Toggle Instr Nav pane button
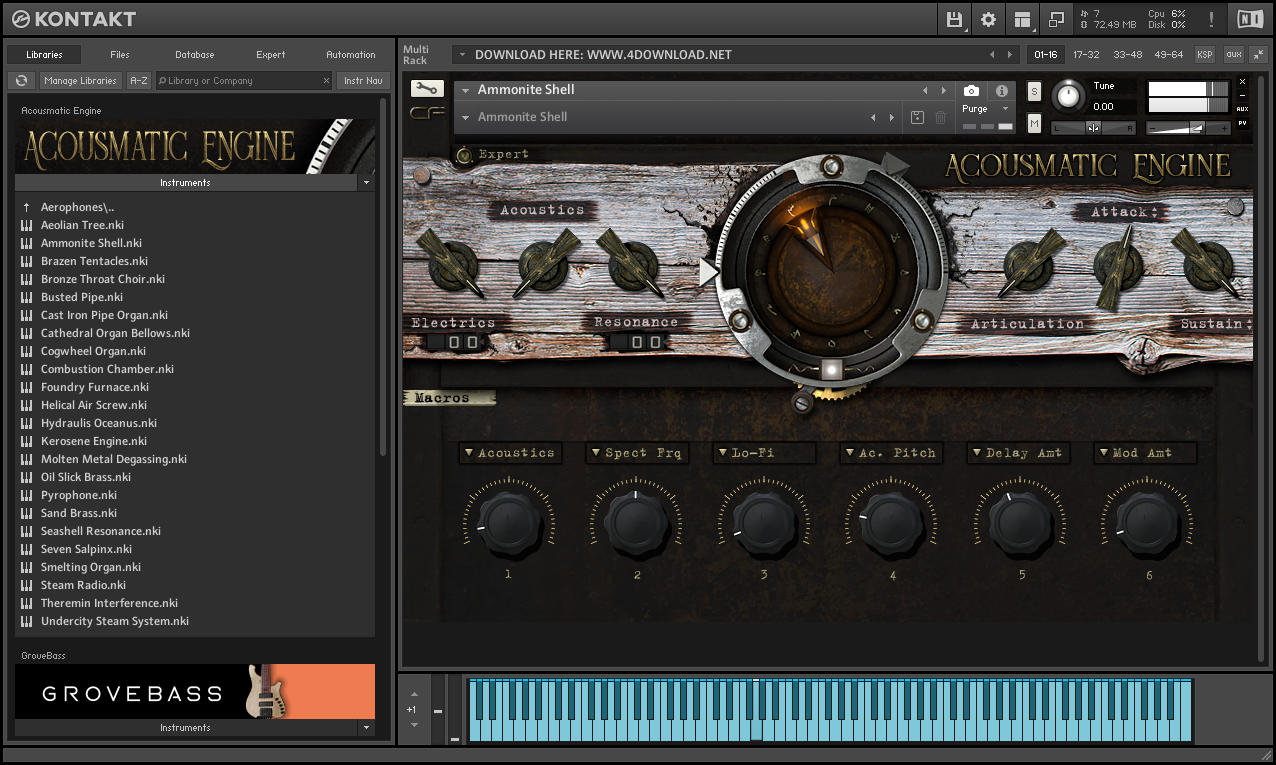The height and width of the screenshot is (765, 1276). (x=363, y=80)
